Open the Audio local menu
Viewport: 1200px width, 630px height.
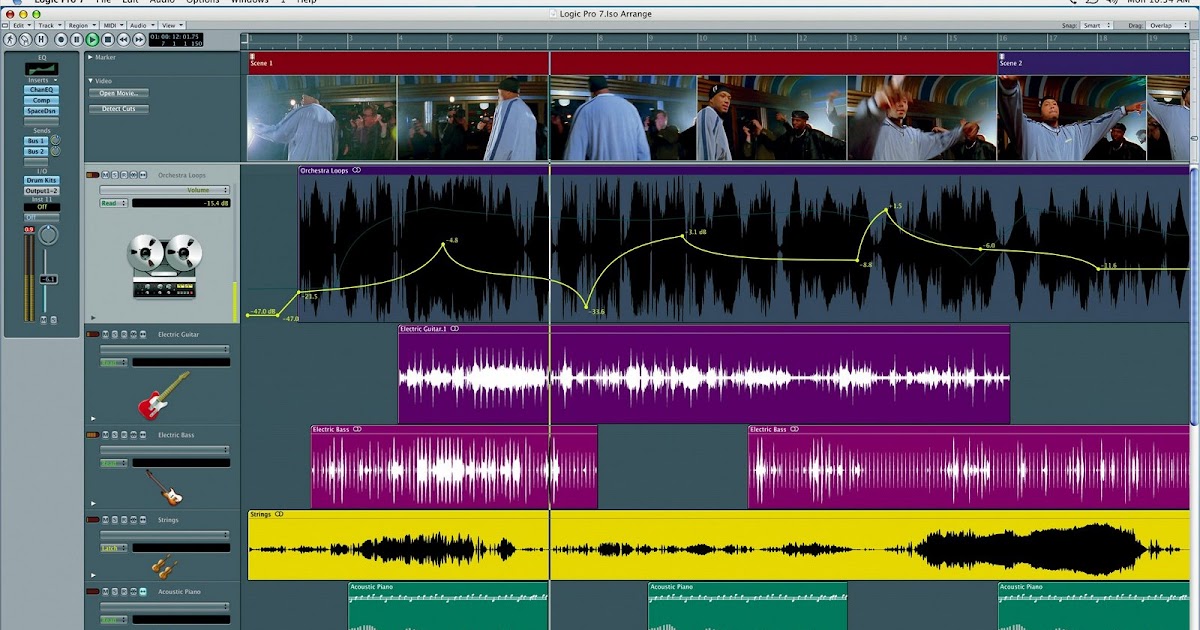pyautogui.click(x=142, y=25)
